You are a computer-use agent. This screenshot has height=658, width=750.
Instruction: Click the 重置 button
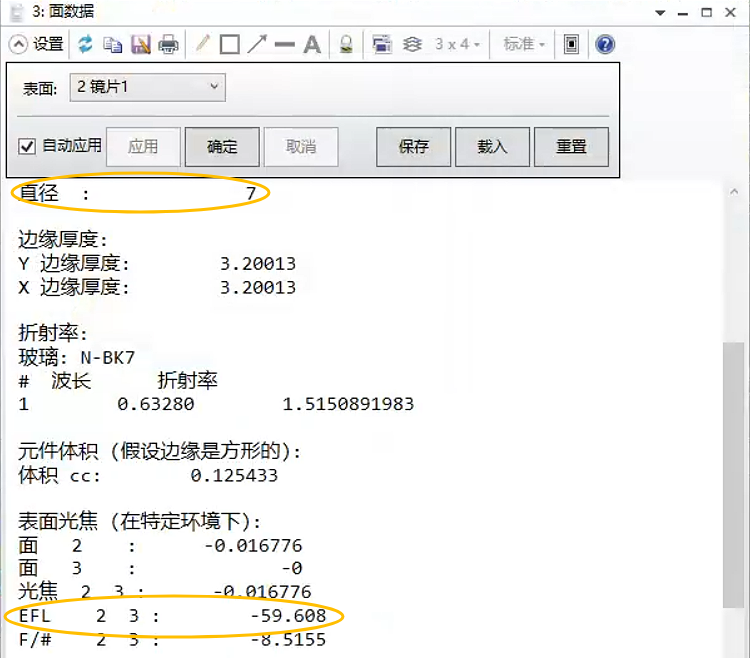click(571, 146)
